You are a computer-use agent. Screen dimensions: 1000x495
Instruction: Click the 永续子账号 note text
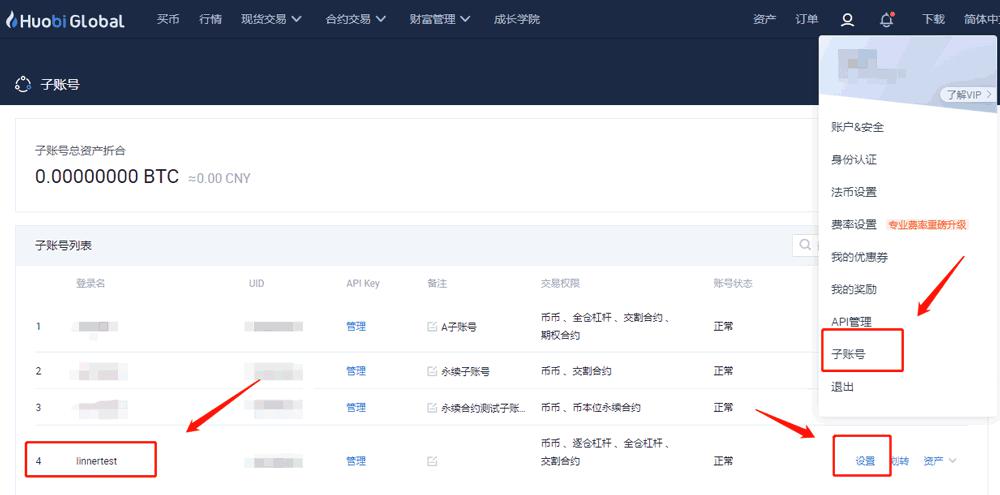pos(466,371)
